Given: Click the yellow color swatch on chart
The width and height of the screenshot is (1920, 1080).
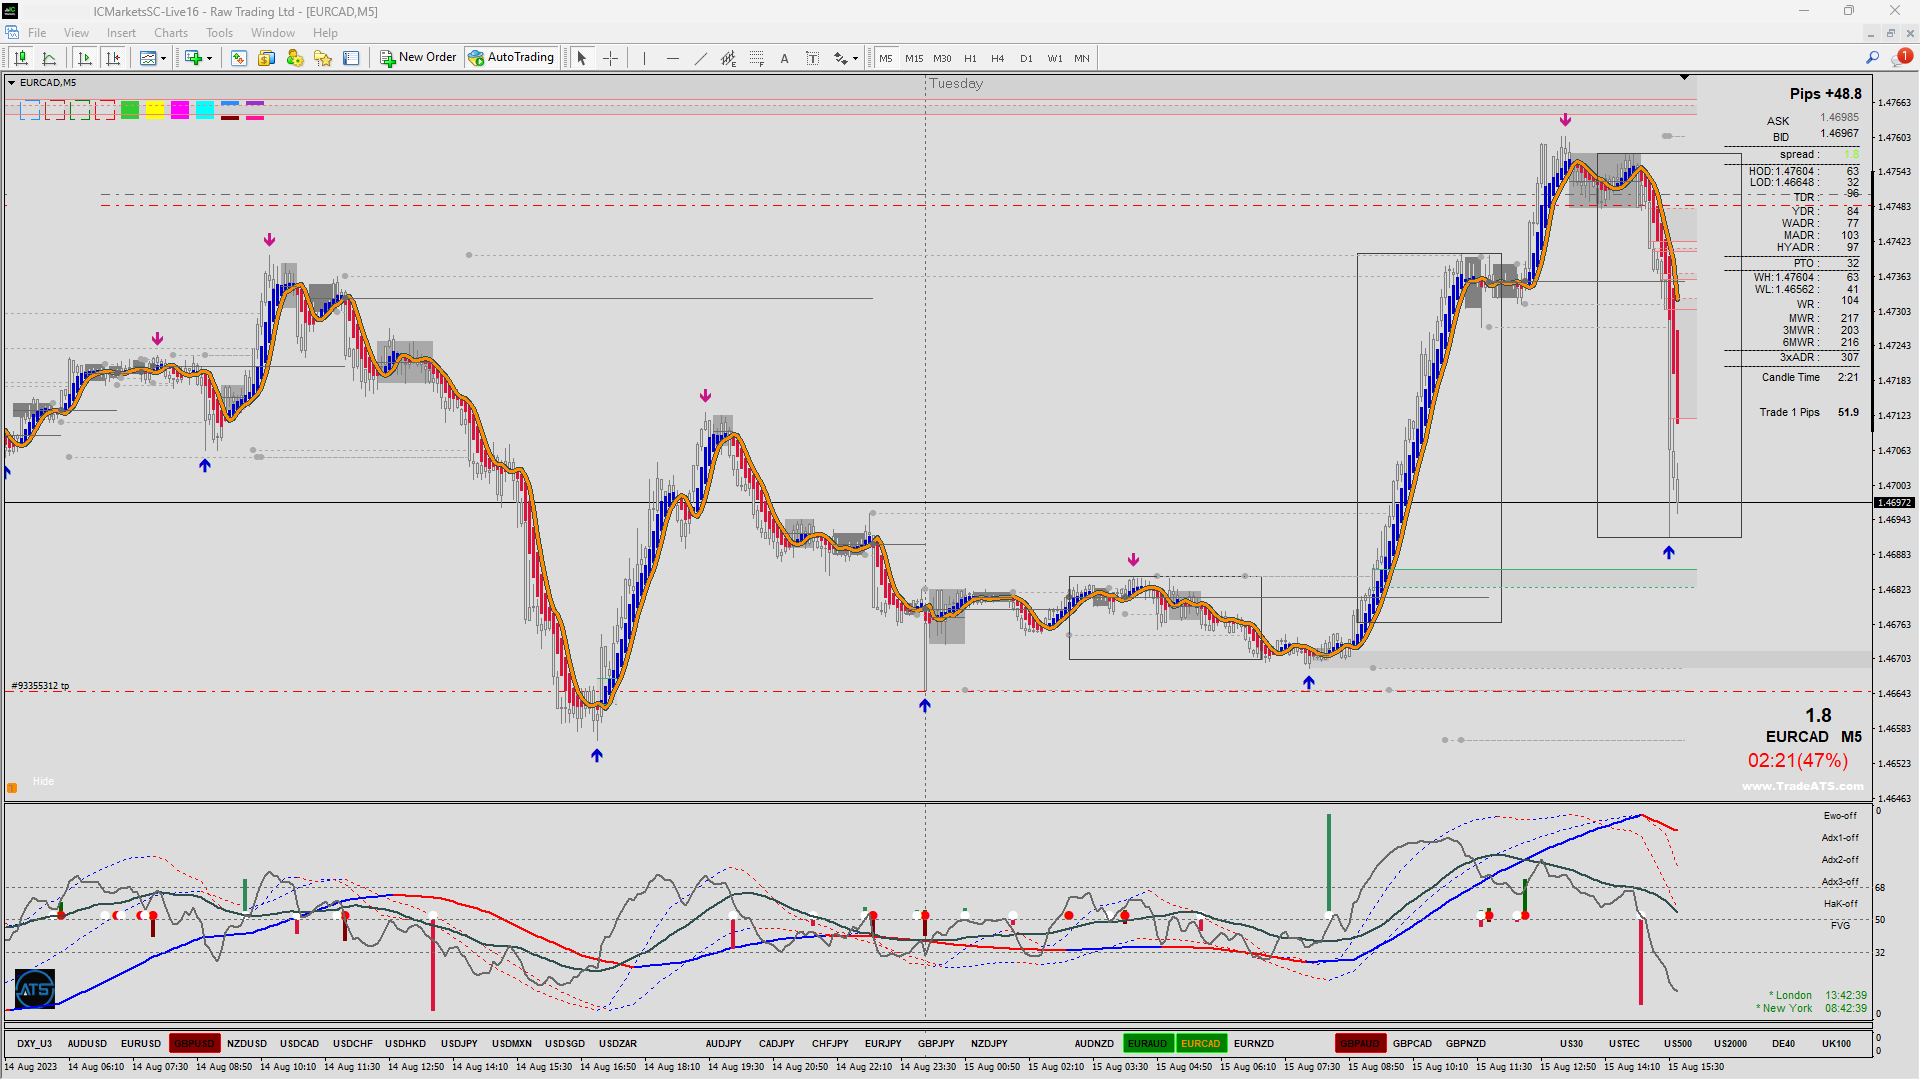Looking at the screenshot, I should pyautogui.click(x=154, y=109).
